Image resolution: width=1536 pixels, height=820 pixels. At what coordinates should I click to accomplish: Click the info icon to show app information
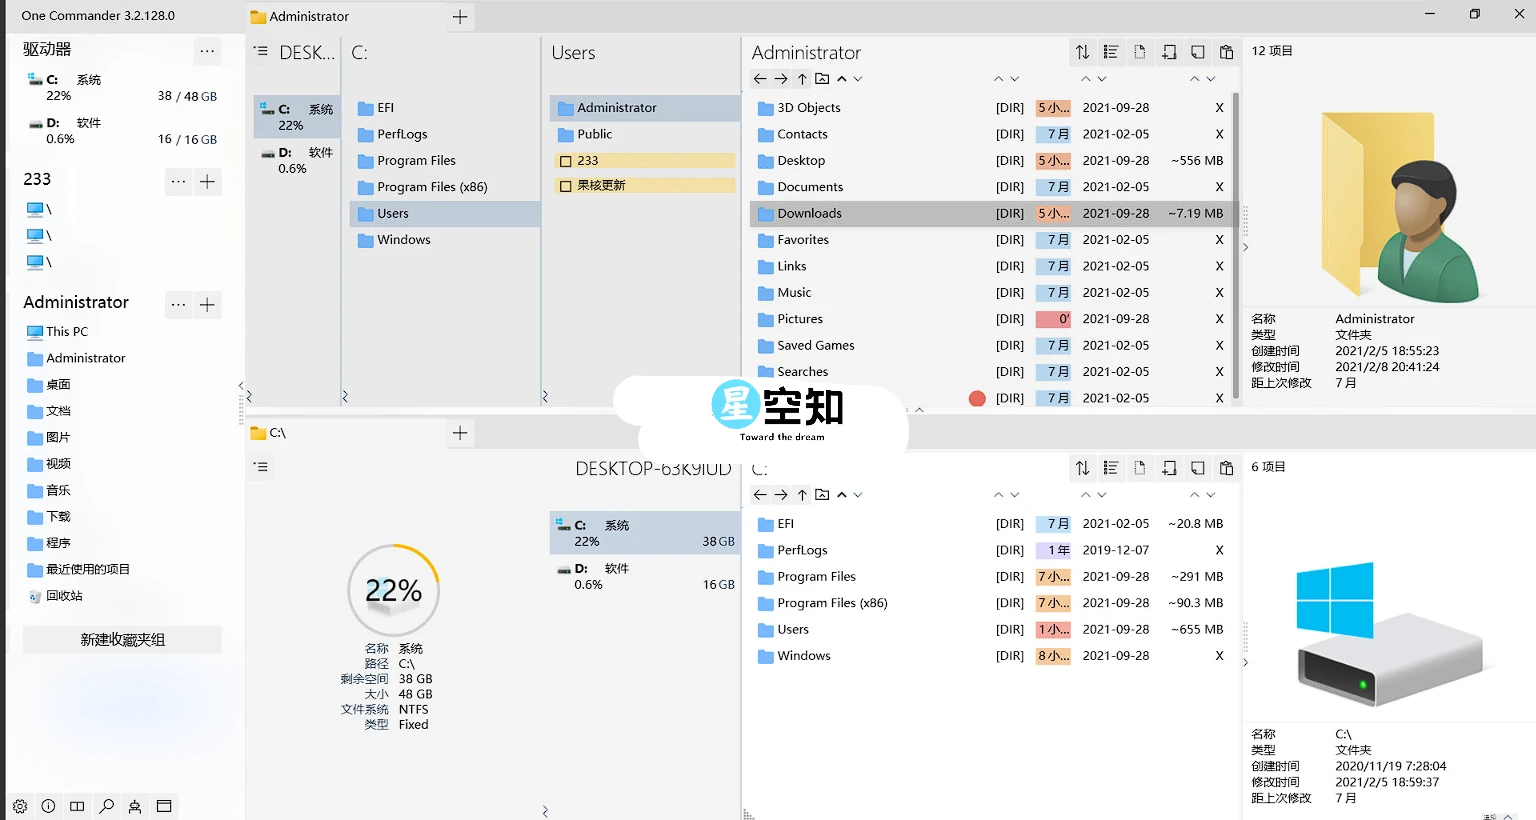tap(48, 806)
